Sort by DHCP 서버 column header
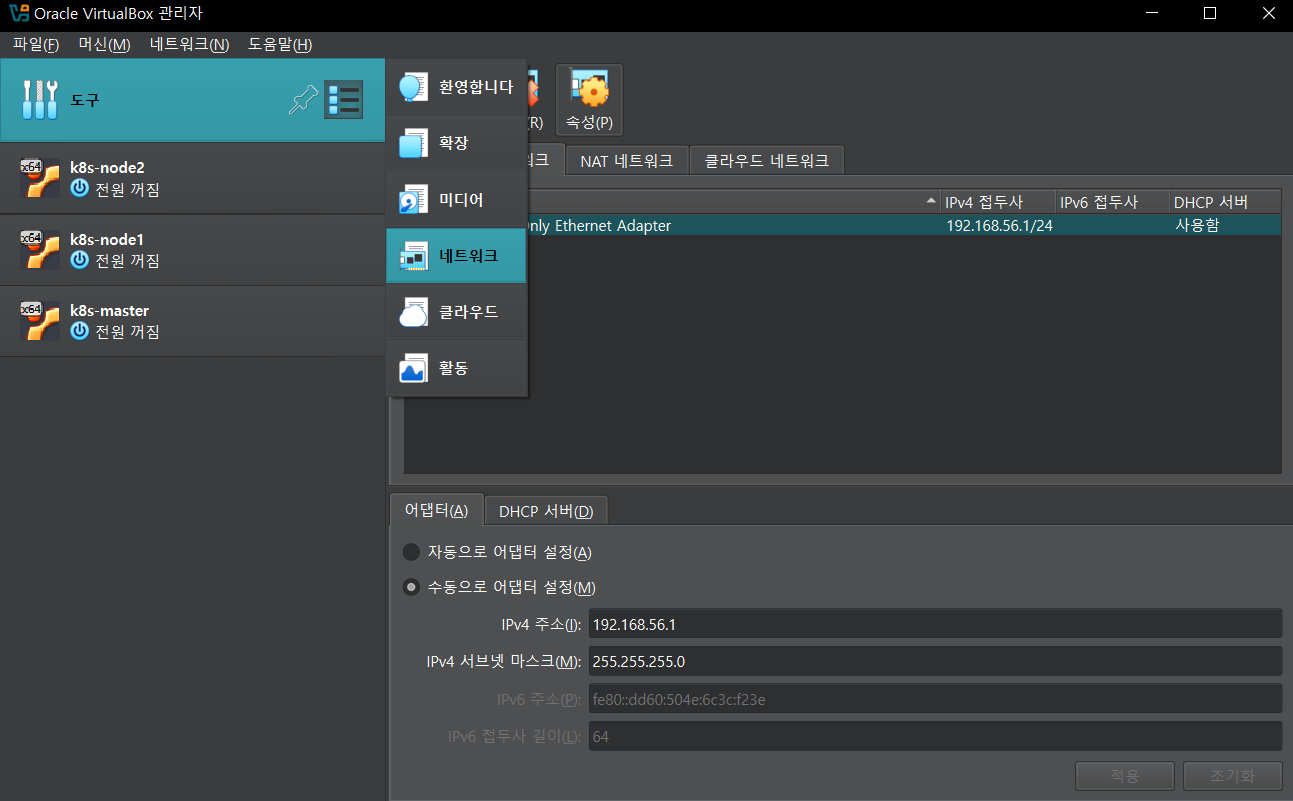This screenshot has height=801, width=1293. (x=1225, y=202)
